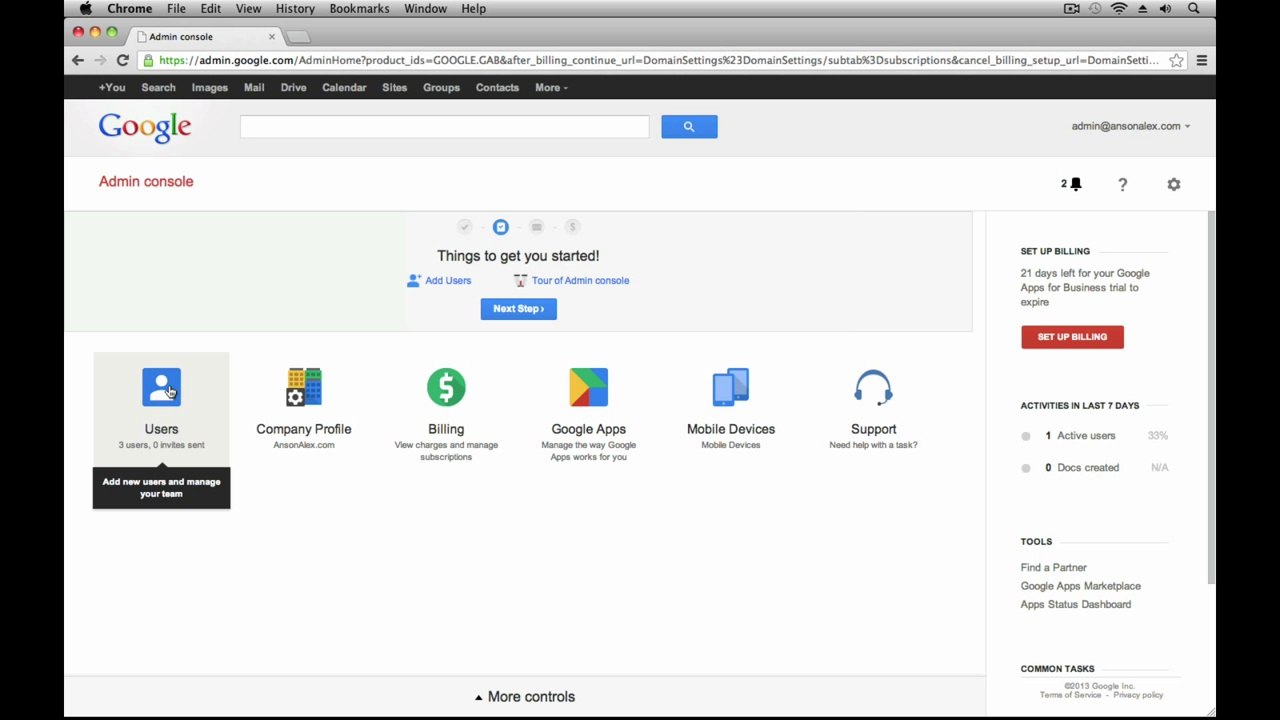Open the Mobile Devices icon

(731, 387)
